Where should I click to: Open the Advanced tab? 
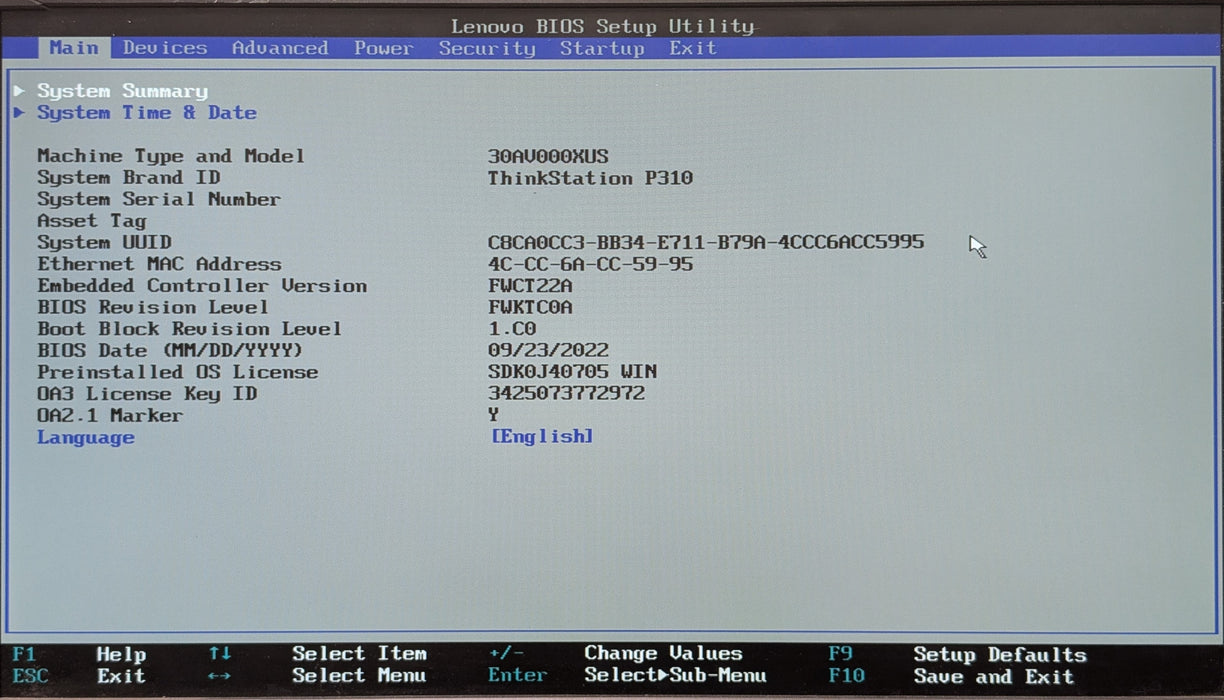tap(280, 48)
